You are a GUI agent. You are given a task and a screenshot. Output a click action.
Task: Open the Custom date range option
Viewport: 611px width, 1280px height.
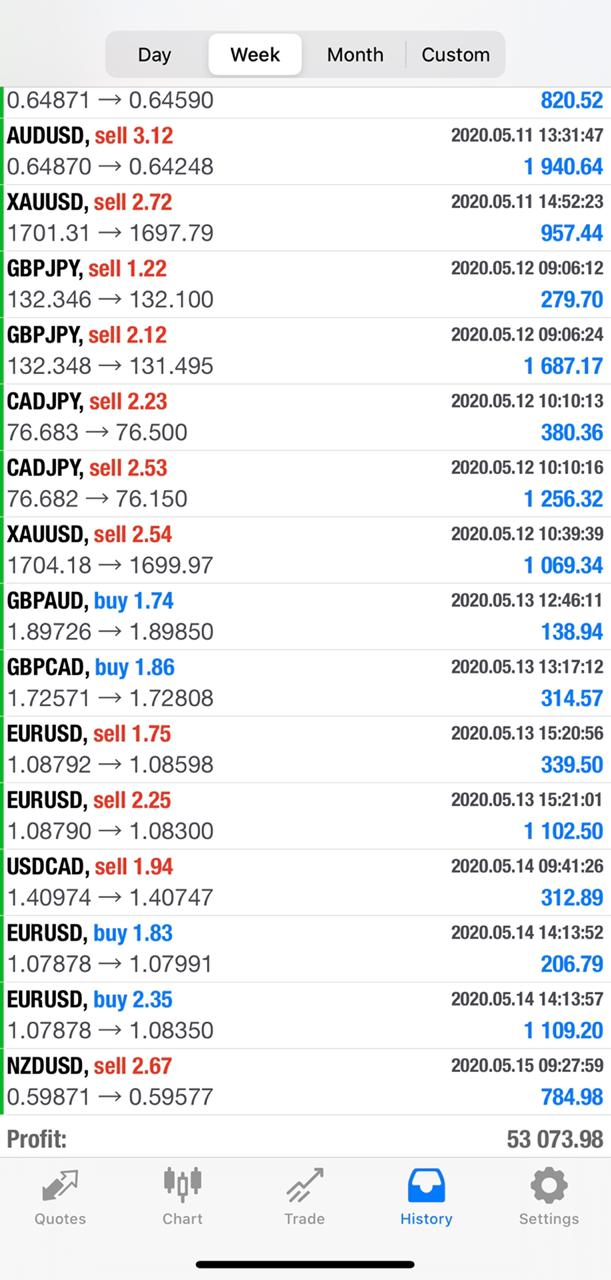click(455, 55)
